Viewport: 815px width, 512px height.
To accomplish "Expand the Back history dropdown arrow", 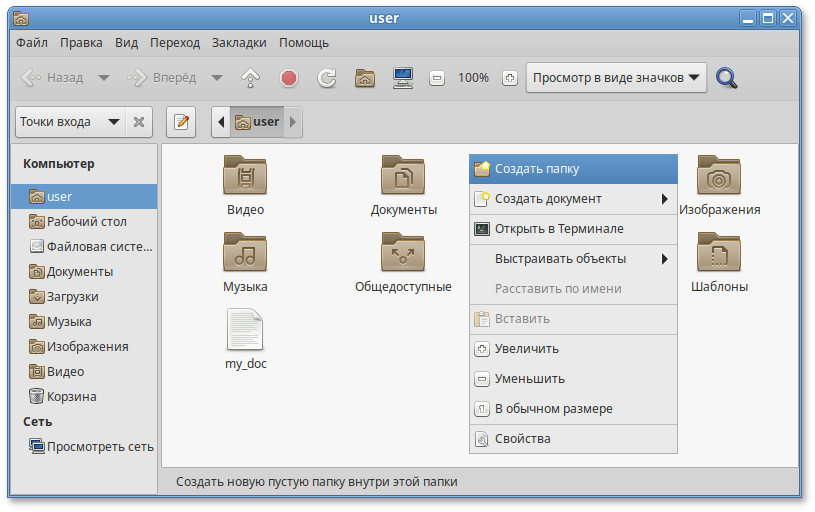I will (103, 78).
